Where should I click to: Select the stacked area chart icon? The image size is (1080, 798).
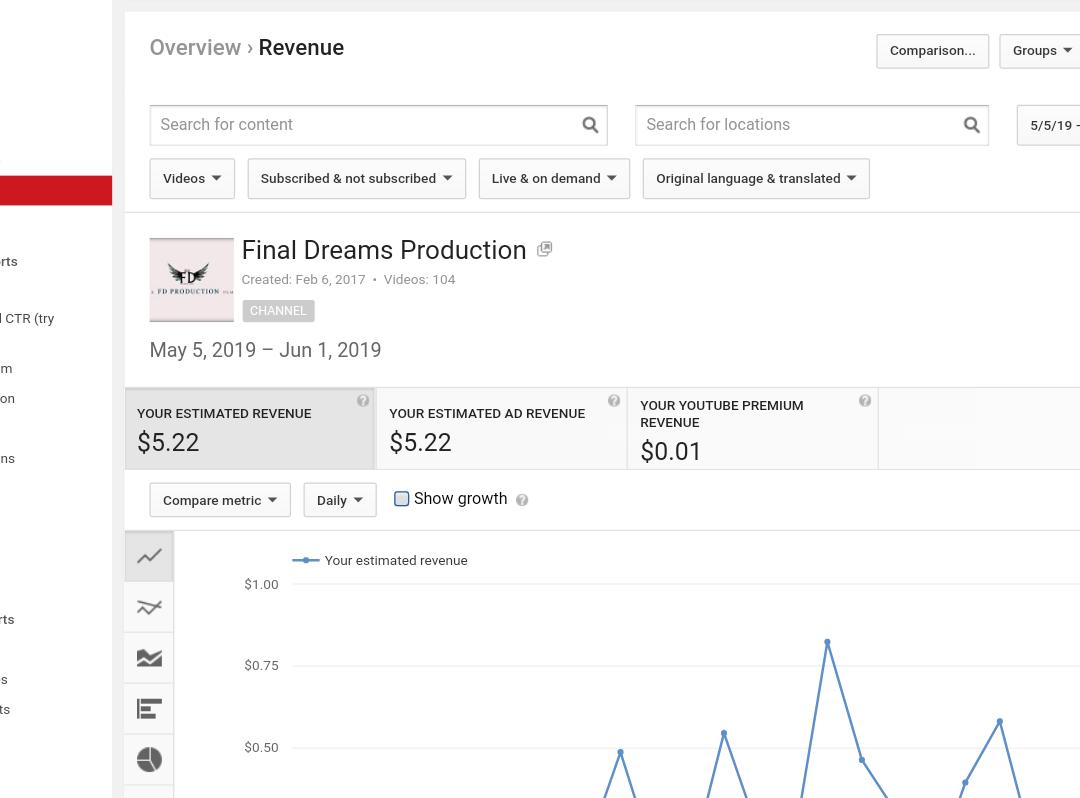[x=149, y=658]
